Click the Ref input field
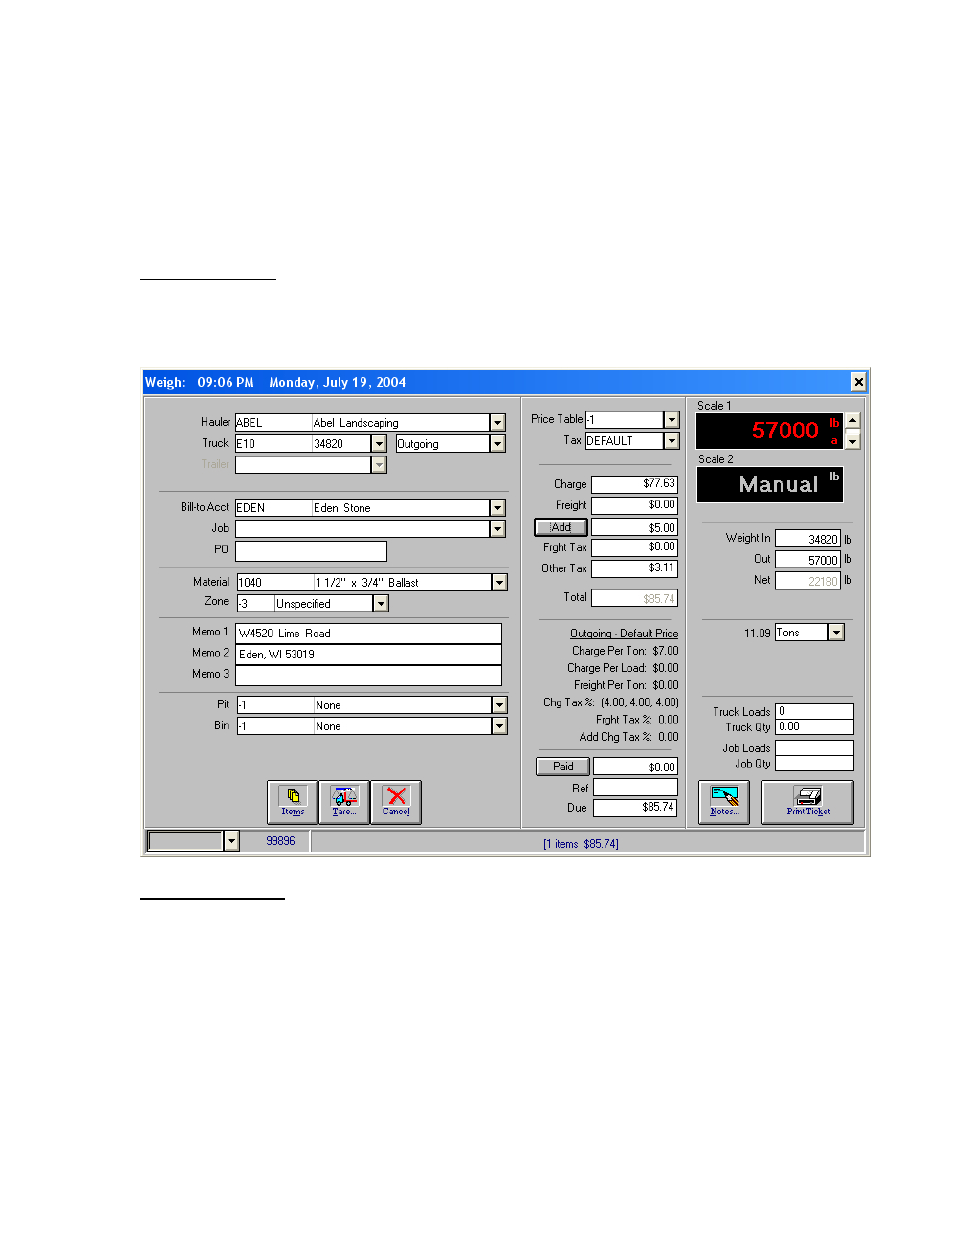The image size is (954, 1235). [635, 788]
